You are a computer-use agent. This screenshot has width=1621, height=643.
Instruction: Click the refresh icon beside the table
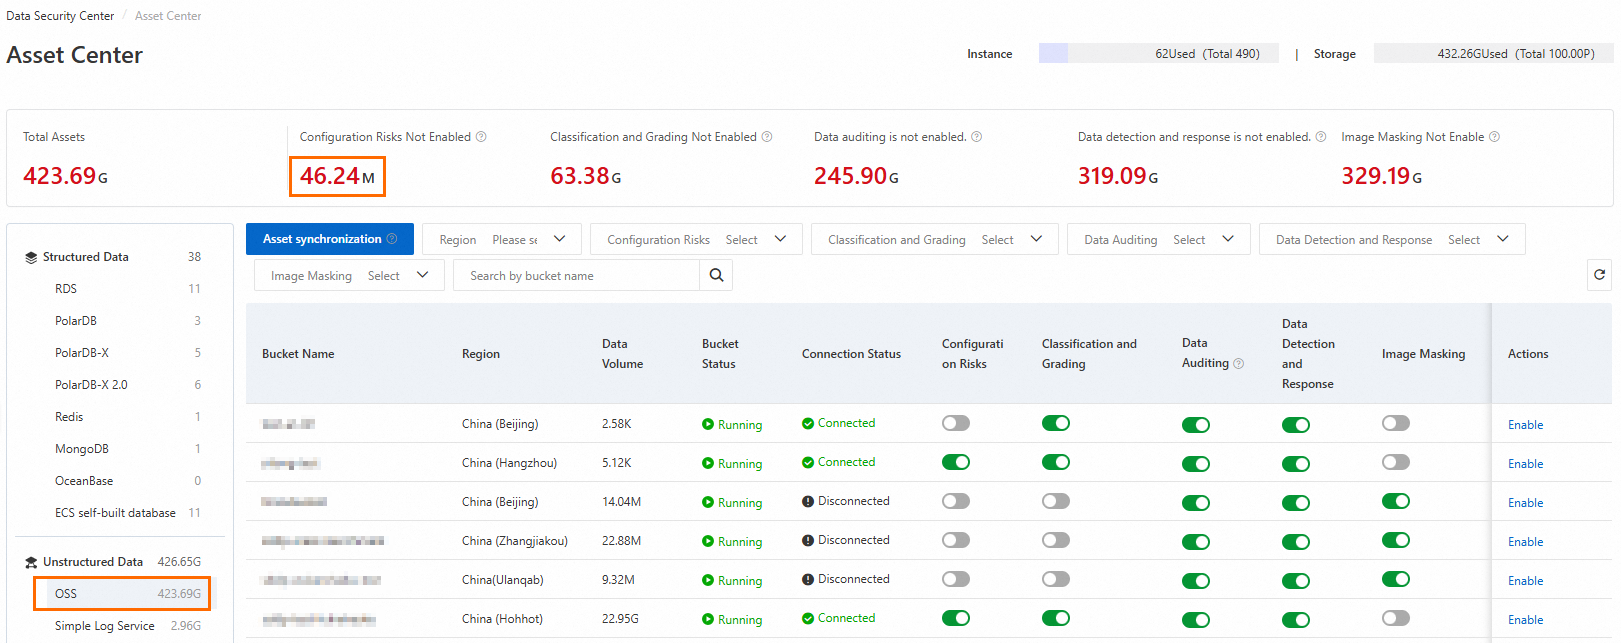1599,275
